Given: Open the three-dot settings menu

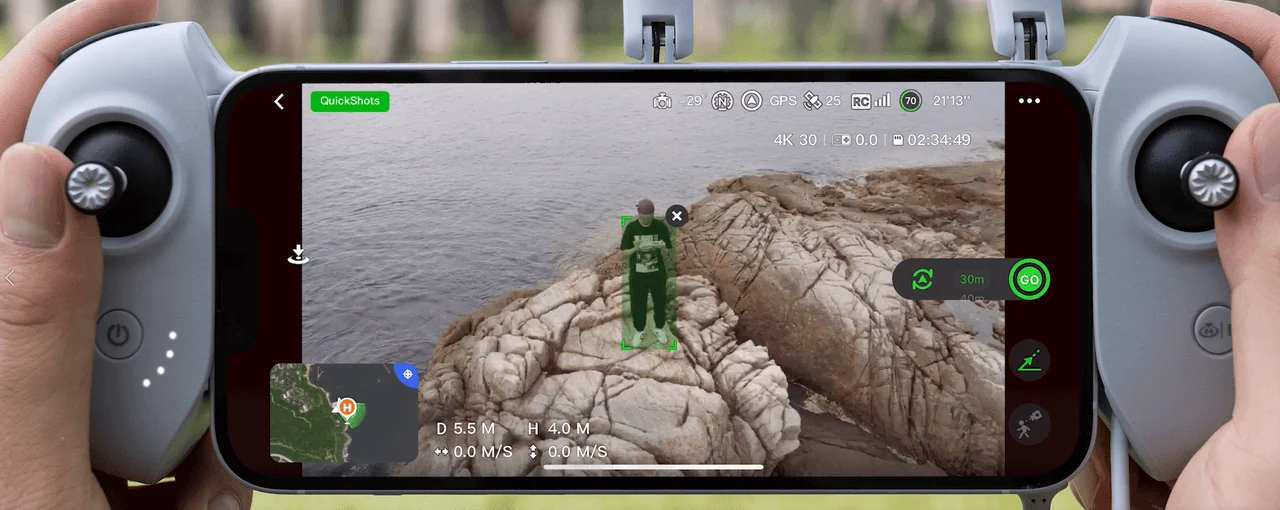Looking at the screenshot, I should (1029, 101).
